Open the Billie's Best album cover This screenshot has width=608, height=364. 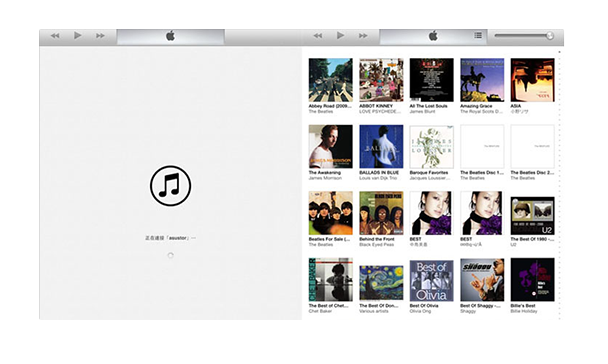[x=532, y=279]
